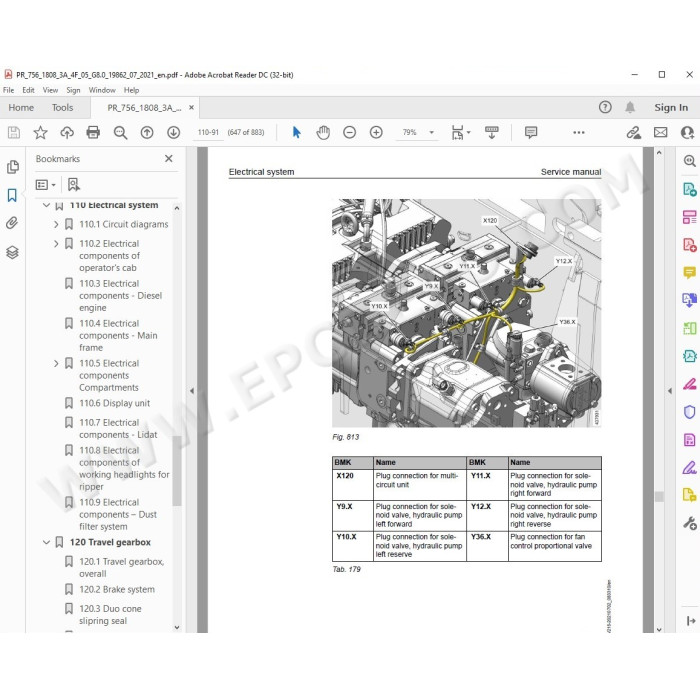The width and height of the screenshot is (700, 700).
Task: Activate the Hand pan tool
Action: pyautogui.click(x=323, y=132)
